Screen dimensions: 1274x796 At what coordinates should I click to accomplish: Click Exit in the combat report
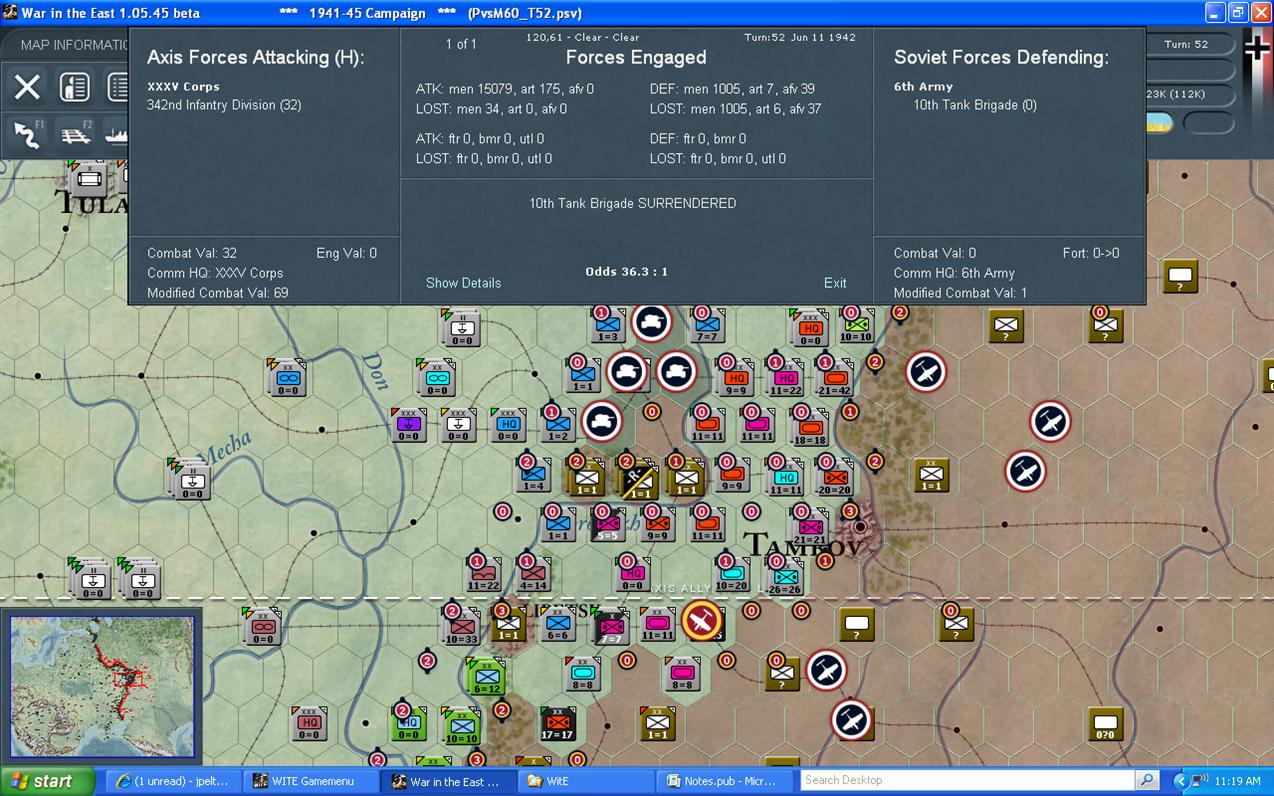tap(835, 283)
